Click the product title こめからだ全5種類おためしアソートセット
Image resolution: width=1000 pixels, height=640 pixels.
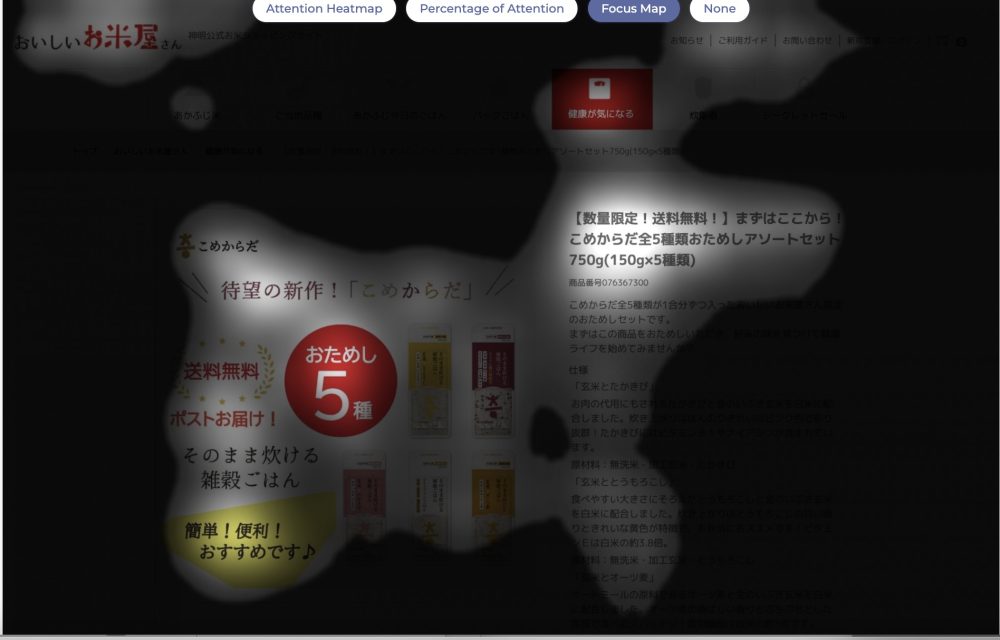[x=704, y=239]
